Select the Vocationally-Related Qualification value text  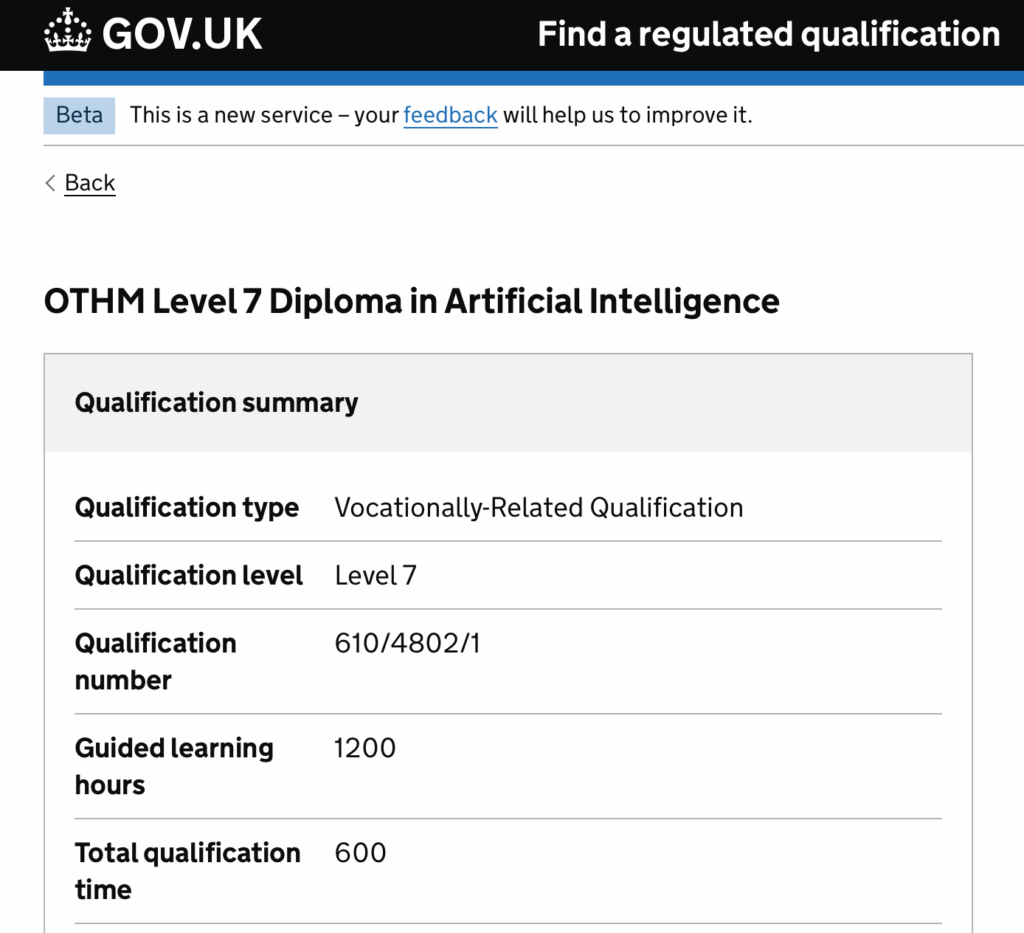point(538,508)
